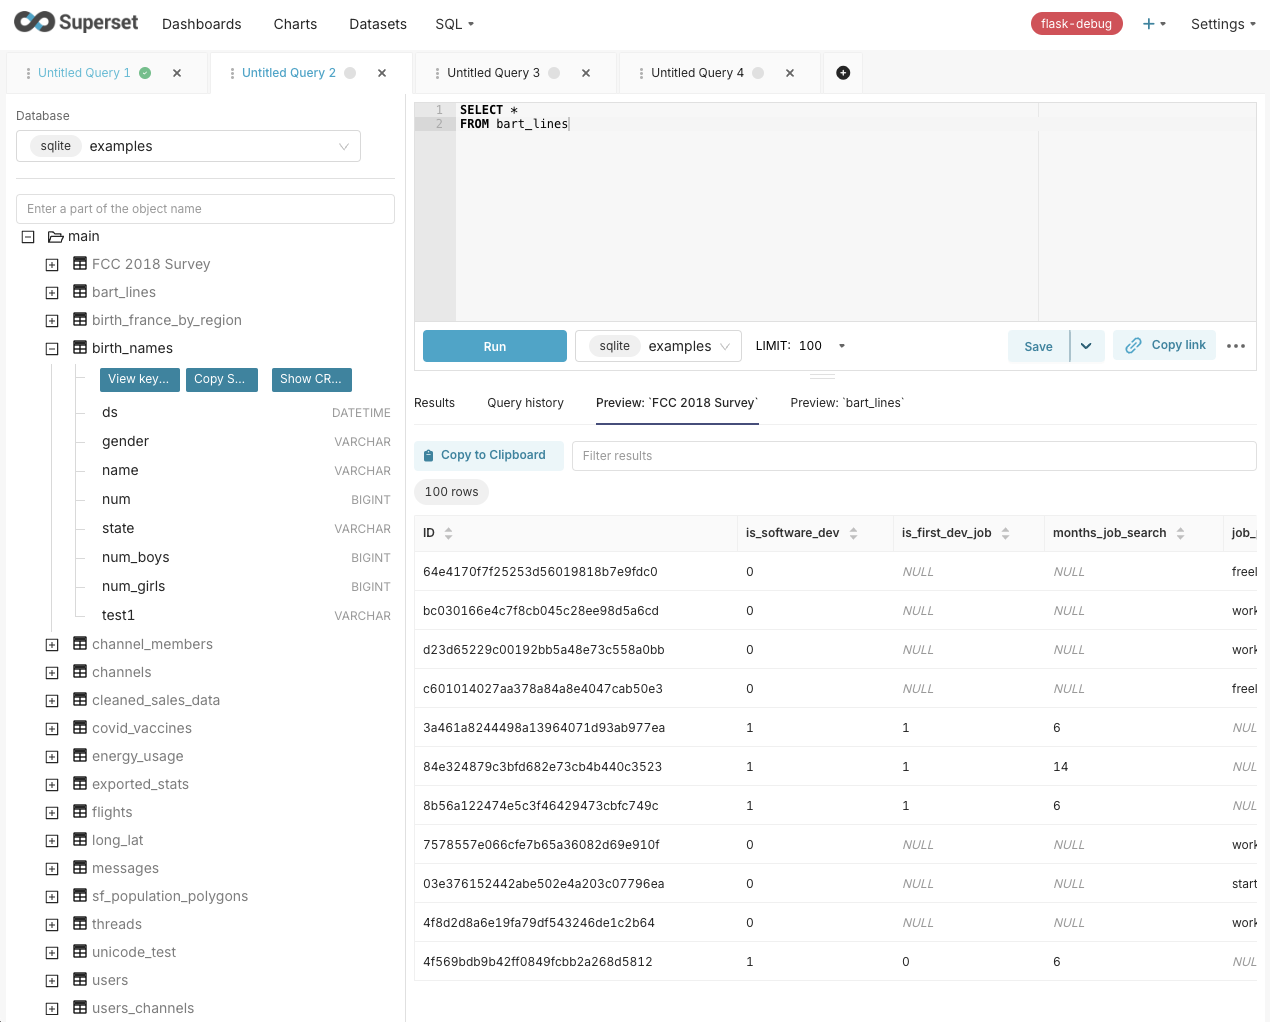Add a new query tab
Screen dimensions: 1270x1022
(x=843, y=73)
